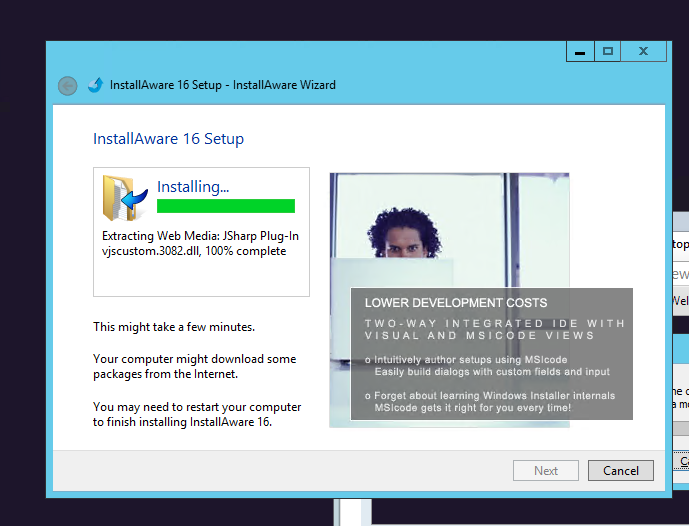Screen dimensions: 689x526
Task: Maximize the InstallAware setup window
Action: pyautogui.click(x=608, y=51)
